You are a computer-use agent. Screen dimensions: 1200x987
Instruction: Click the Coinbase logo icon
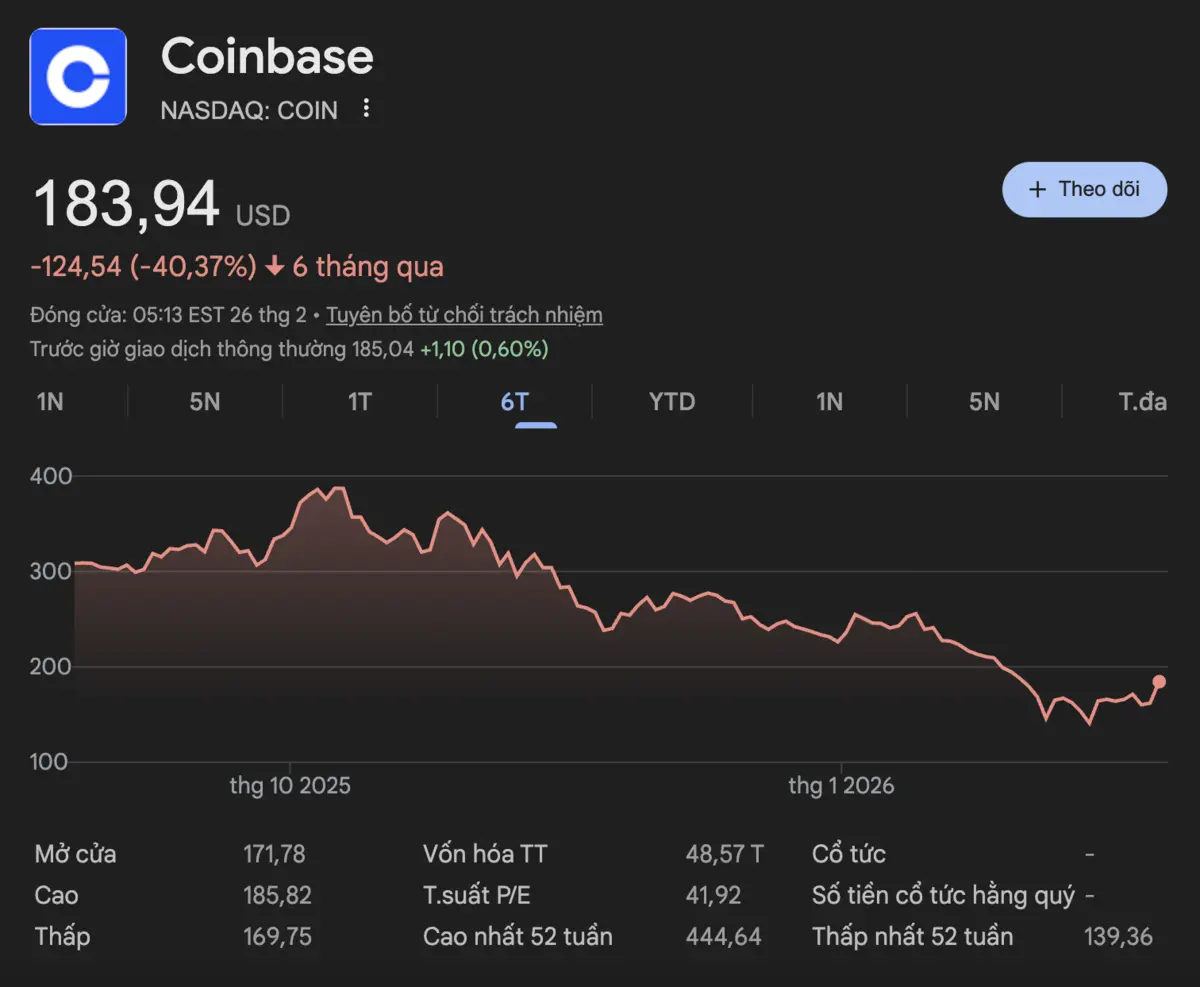[x=78, y=76]
